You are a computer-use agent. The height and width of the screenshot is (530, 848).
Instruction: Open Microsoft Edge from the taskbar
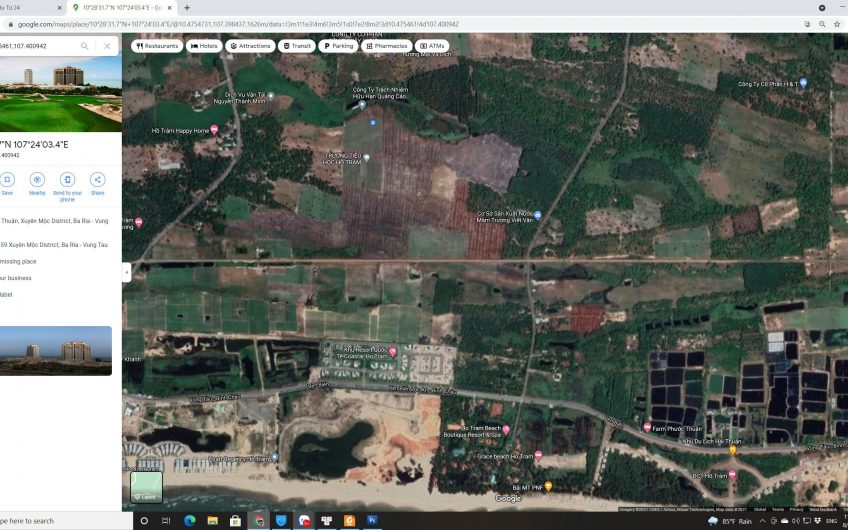click(x=189, y=521)
